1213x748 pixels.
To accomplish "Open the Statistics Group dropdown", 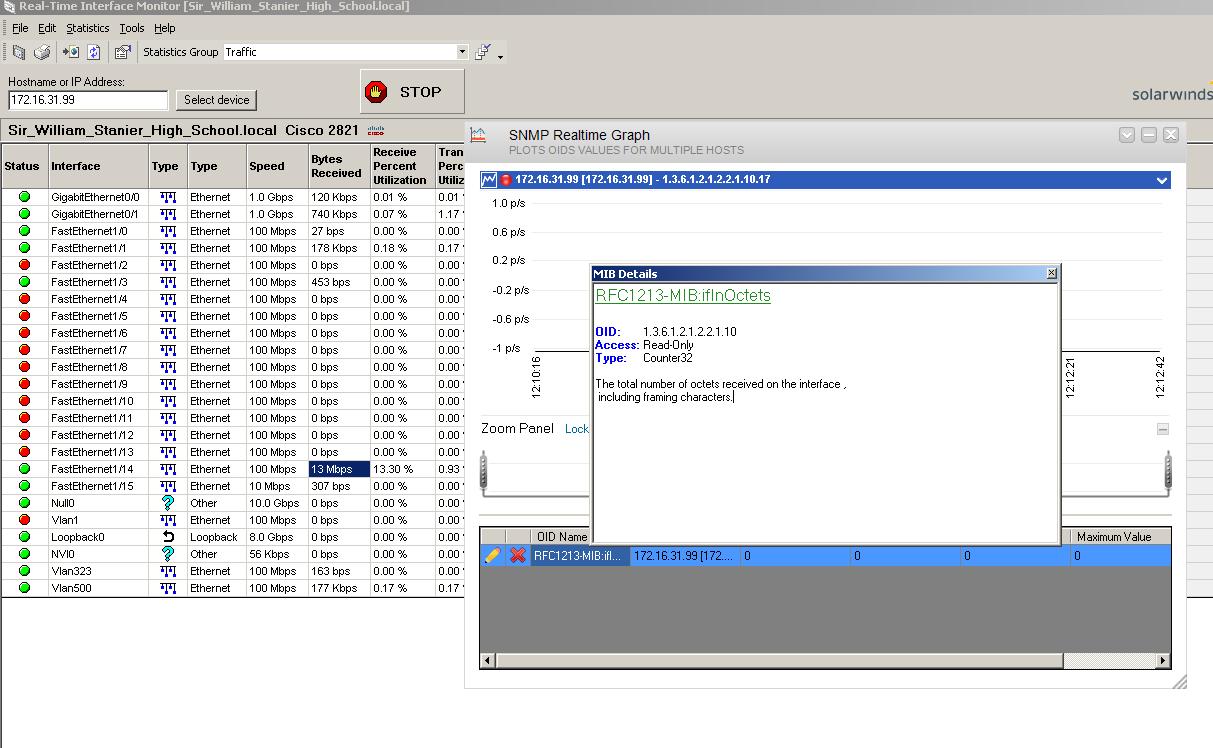I will tap(462, 52).
